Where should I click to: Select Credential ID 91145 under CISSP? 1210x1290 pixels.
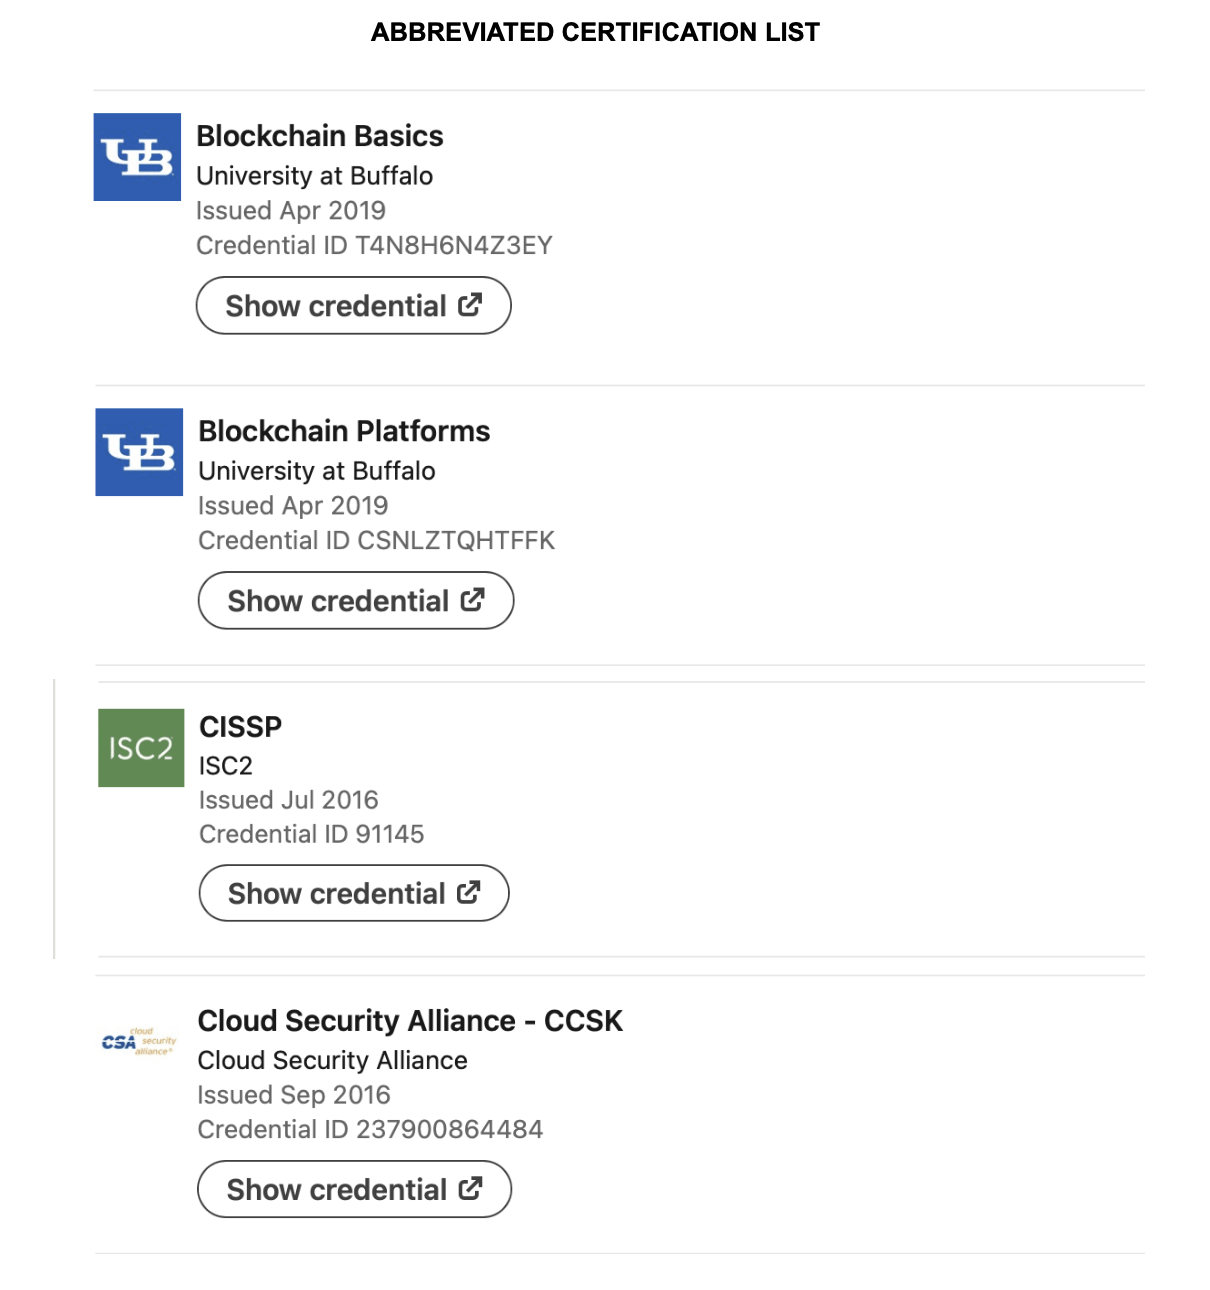tap(311, 833)
